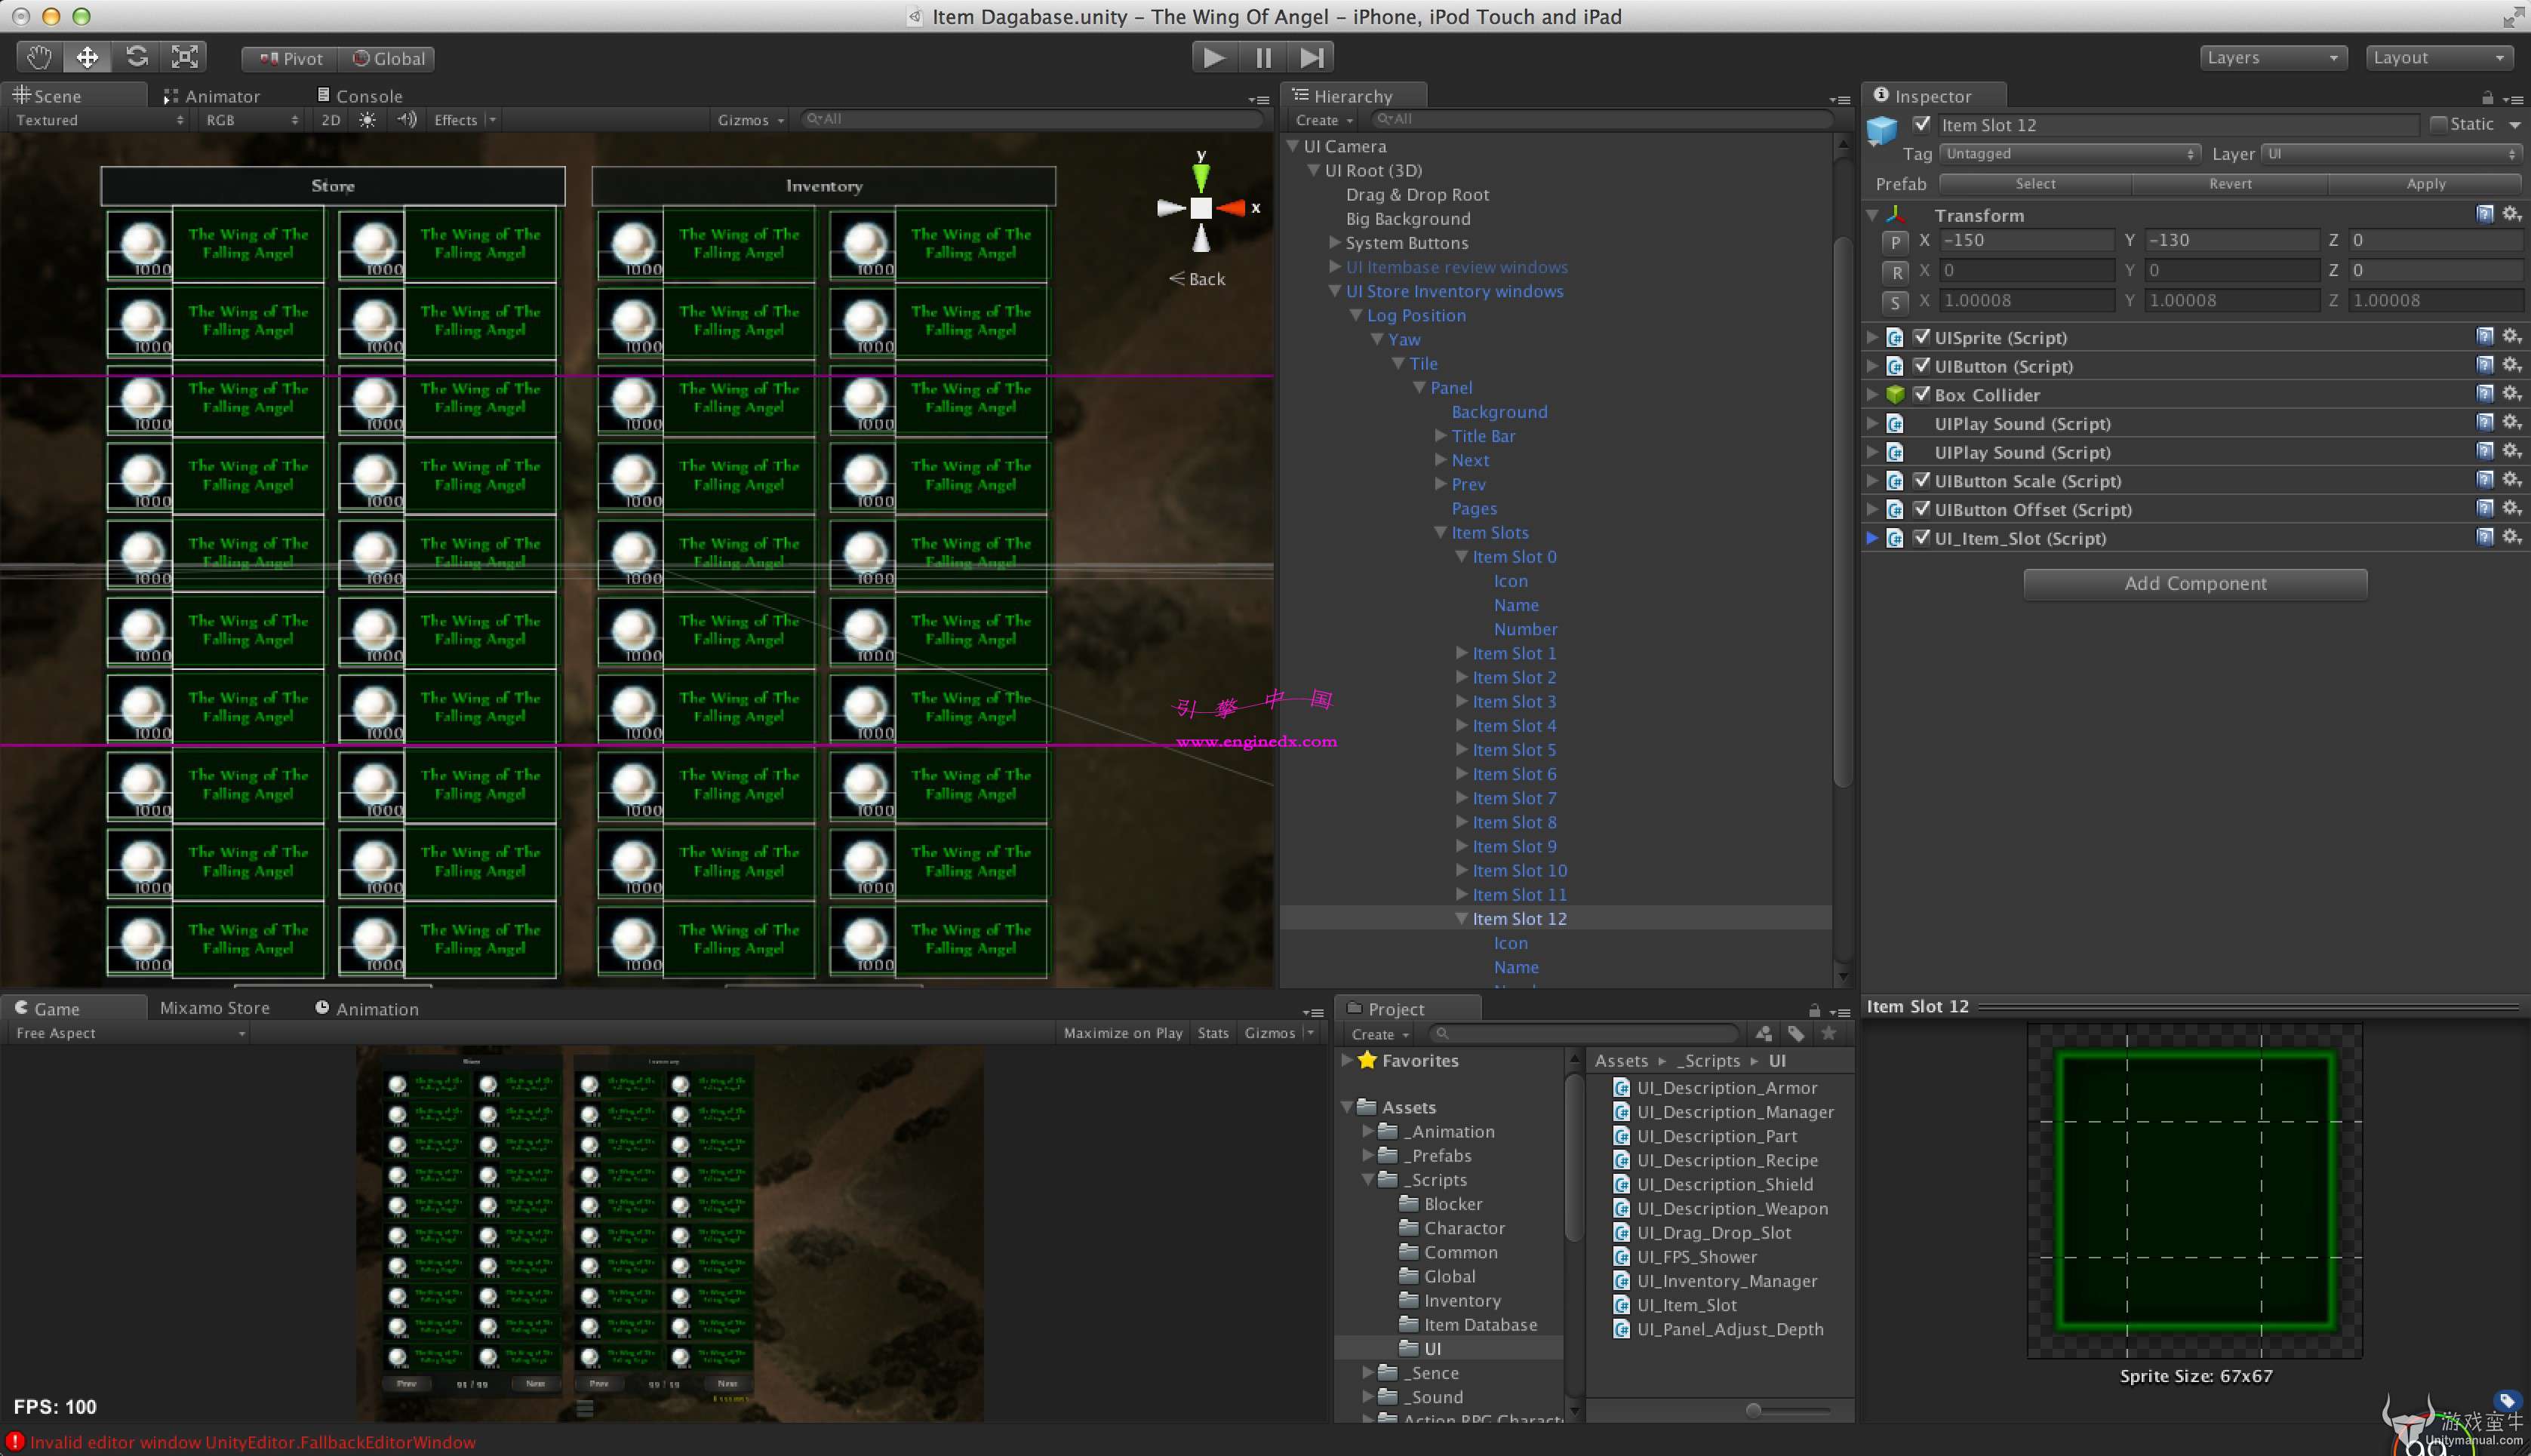Search by label icon in Project panel
The width and height of the screenshot is (2531, 1456).
[x=1796, y=1033]
